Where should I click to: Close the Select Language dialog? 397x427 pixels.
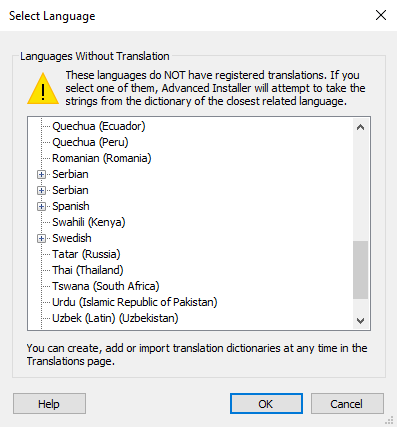click(x=381, y=15)
